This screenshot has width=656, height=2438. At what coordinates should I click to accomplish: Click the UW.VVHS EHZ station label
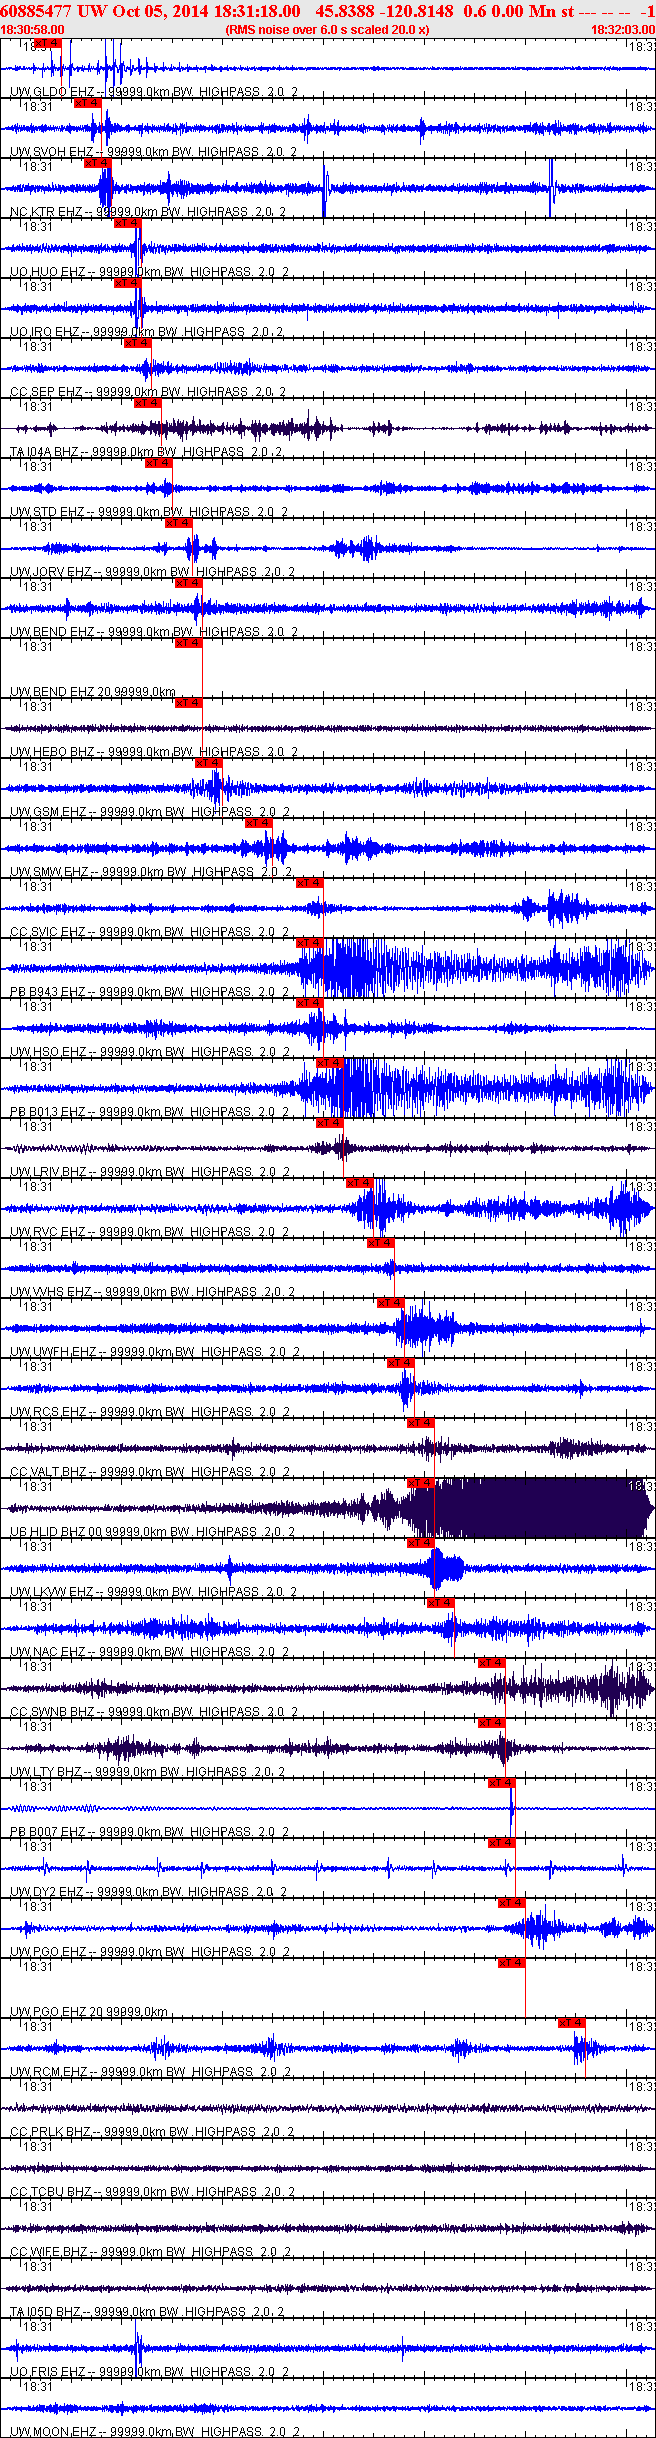pos(51,1292)
